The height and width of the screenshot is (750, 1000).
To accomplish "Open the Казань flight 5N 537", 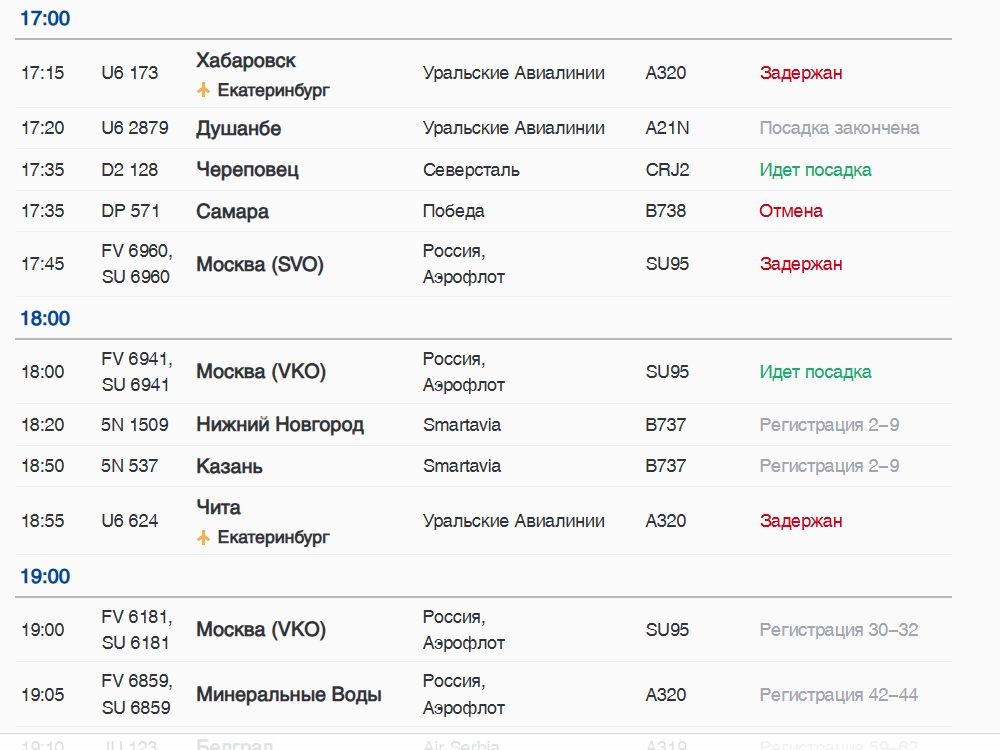I will point(483,466).
